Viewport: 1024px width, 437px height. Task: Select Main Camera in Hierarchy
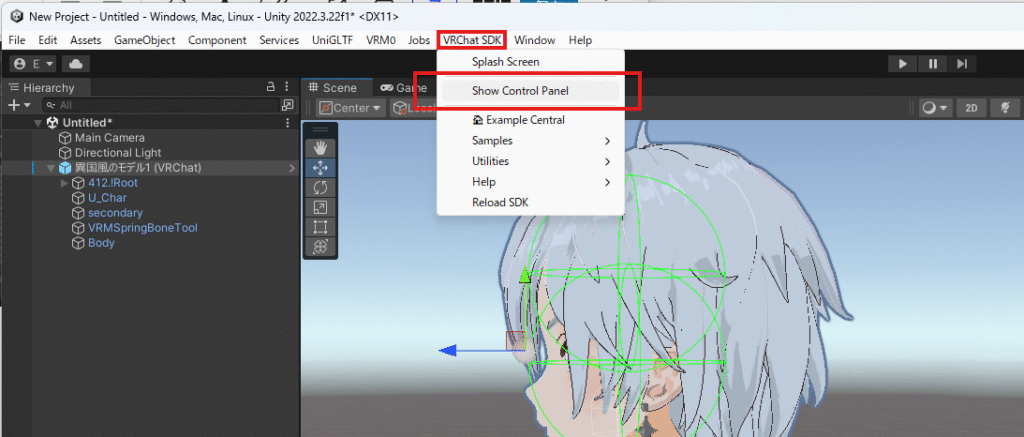[110, 138]
